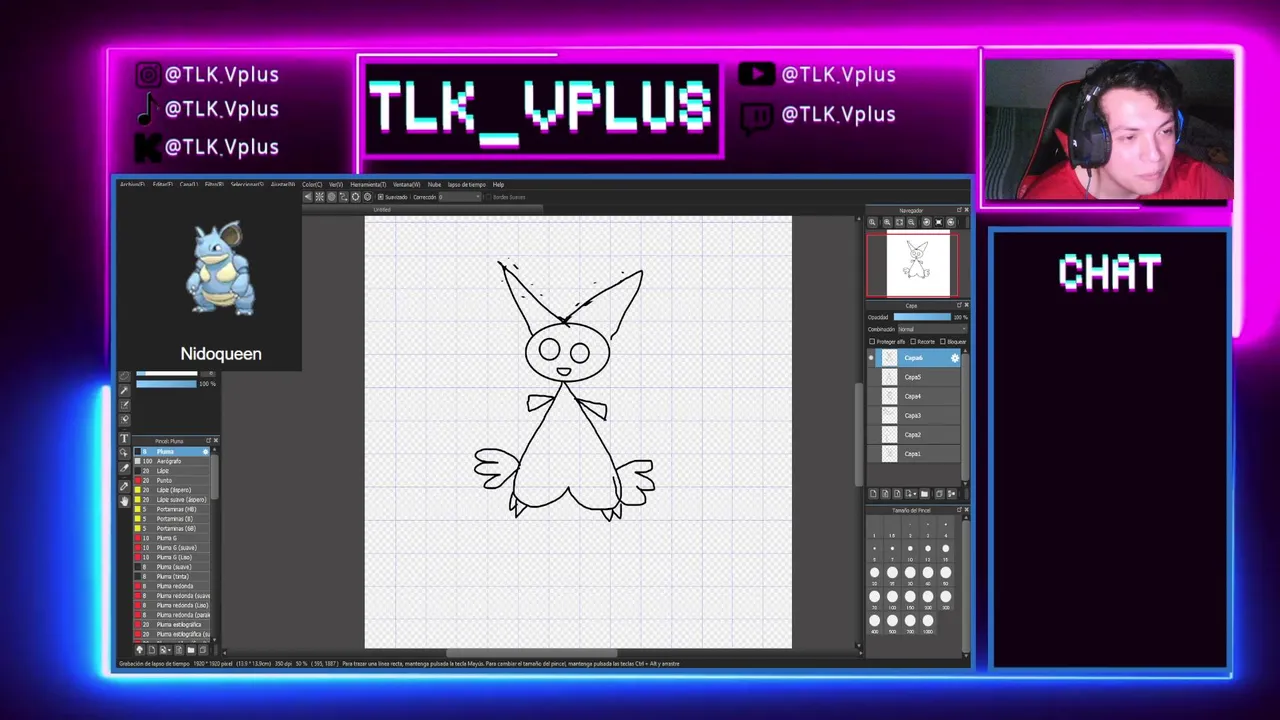Viewport: 1280px width, 720px height.
Task: Open new layer type dropdown arrow
Action: point(915,493)
